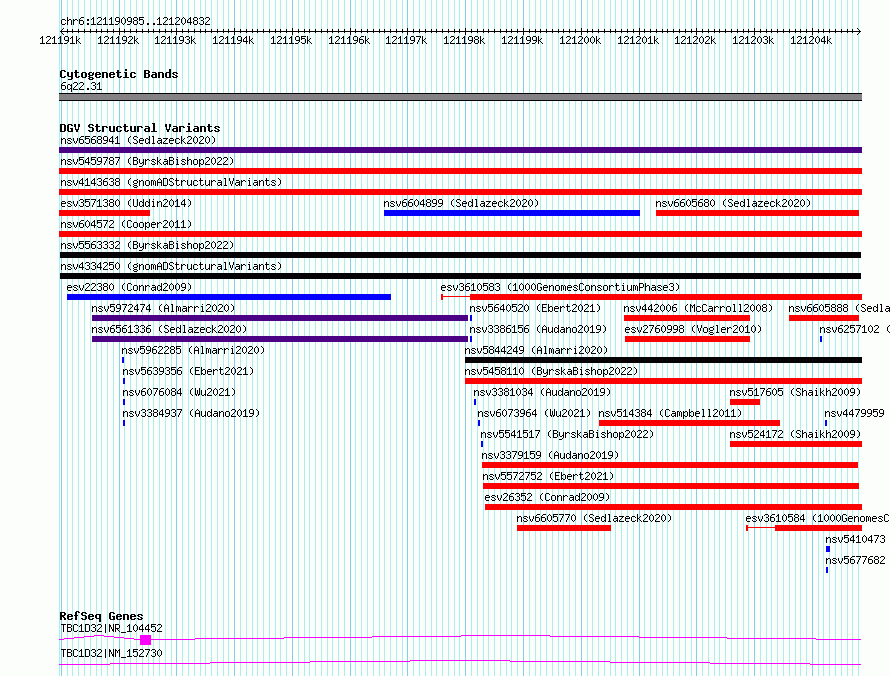Click the 121191k ruler tick label
Viewport: 890px width, 676px height.
pos(60,40)
